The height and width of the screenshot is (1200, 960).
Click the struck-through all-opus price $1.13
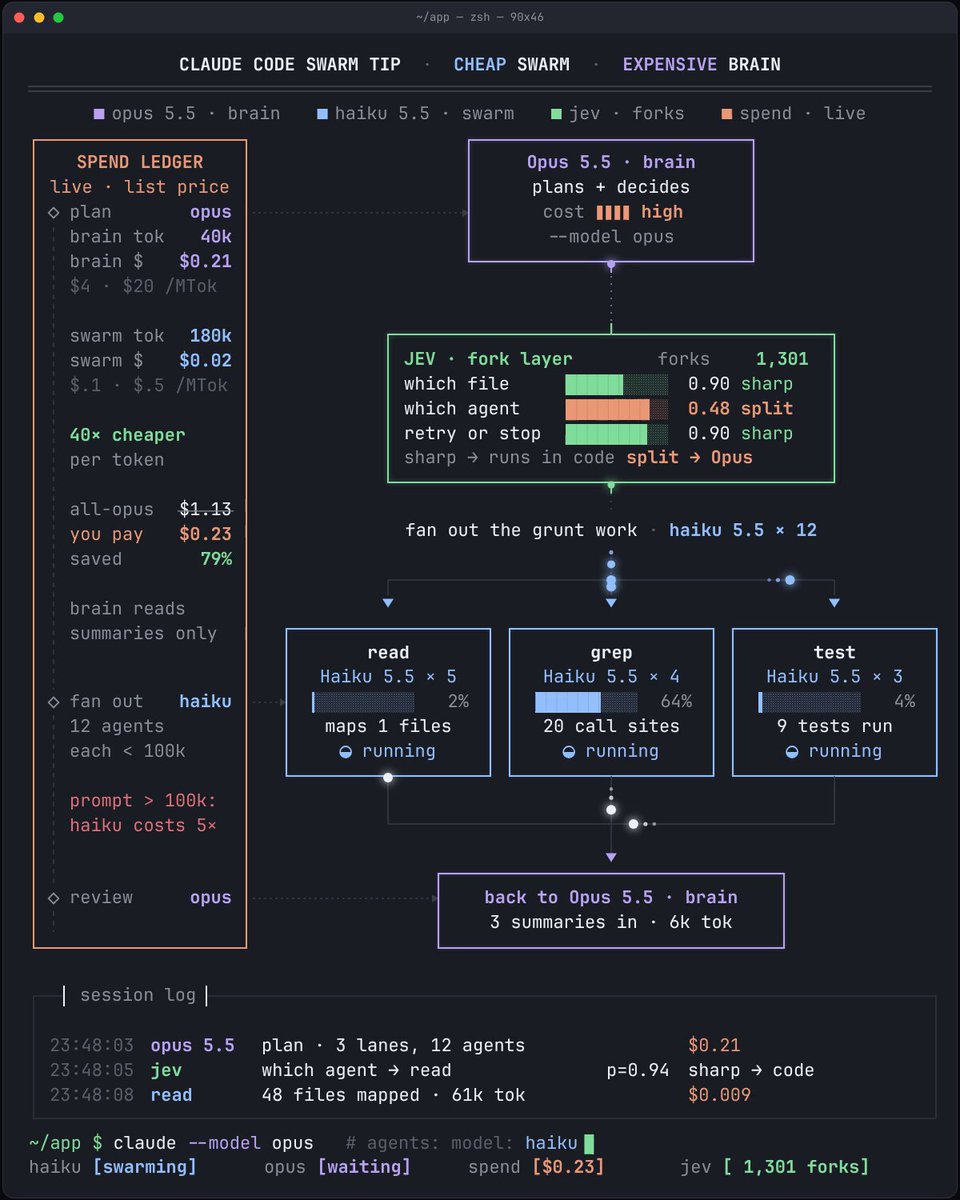[x=205, y=510]
